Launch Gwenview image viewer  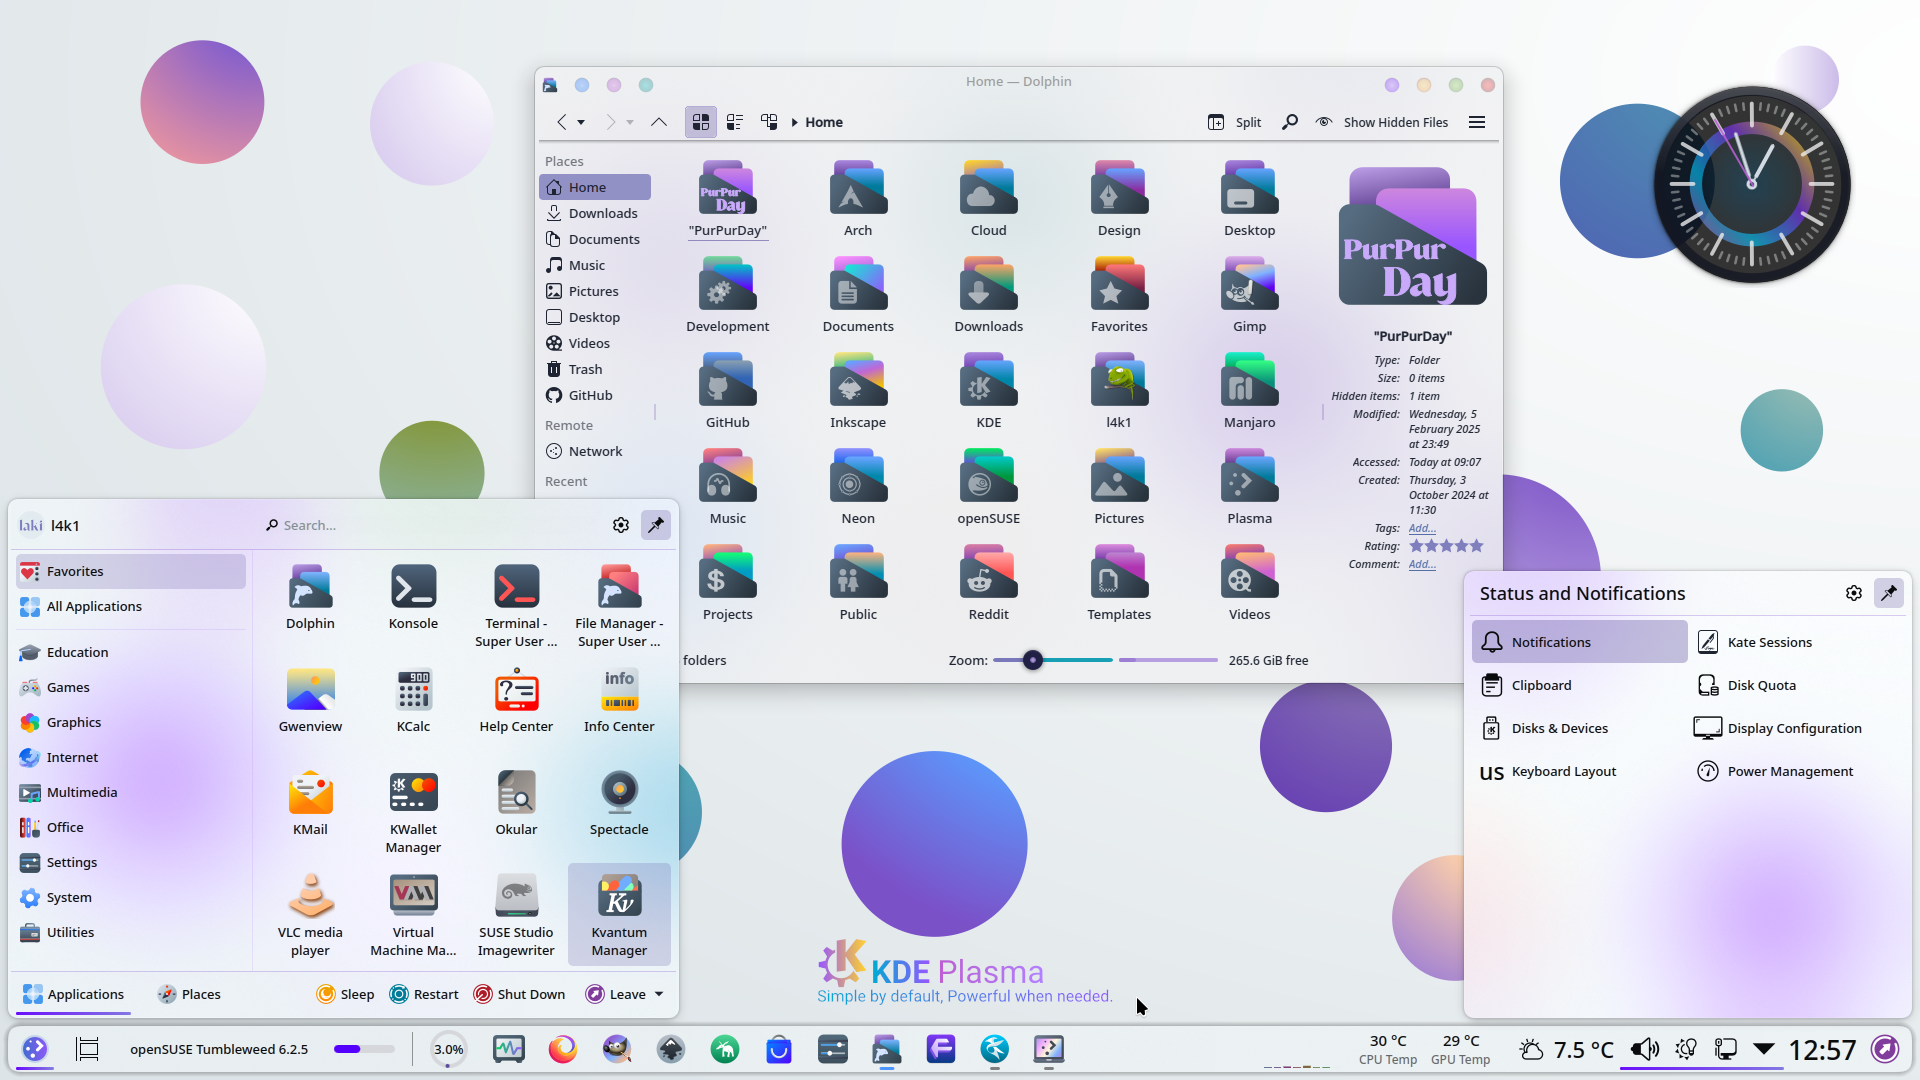click(x=310, y=700)
